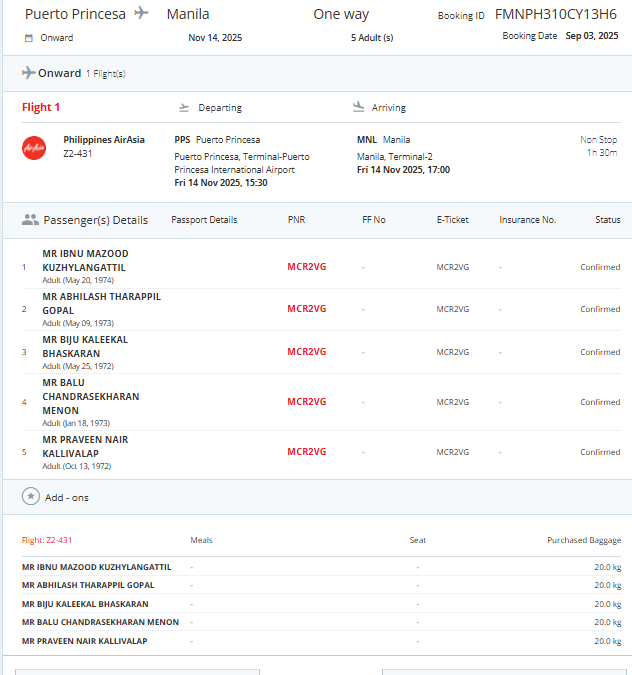Viewport: 632px width, 675px height.
Task: Click flight number Z2-431 under Philippines AirAsia
Action: point(78,154)
